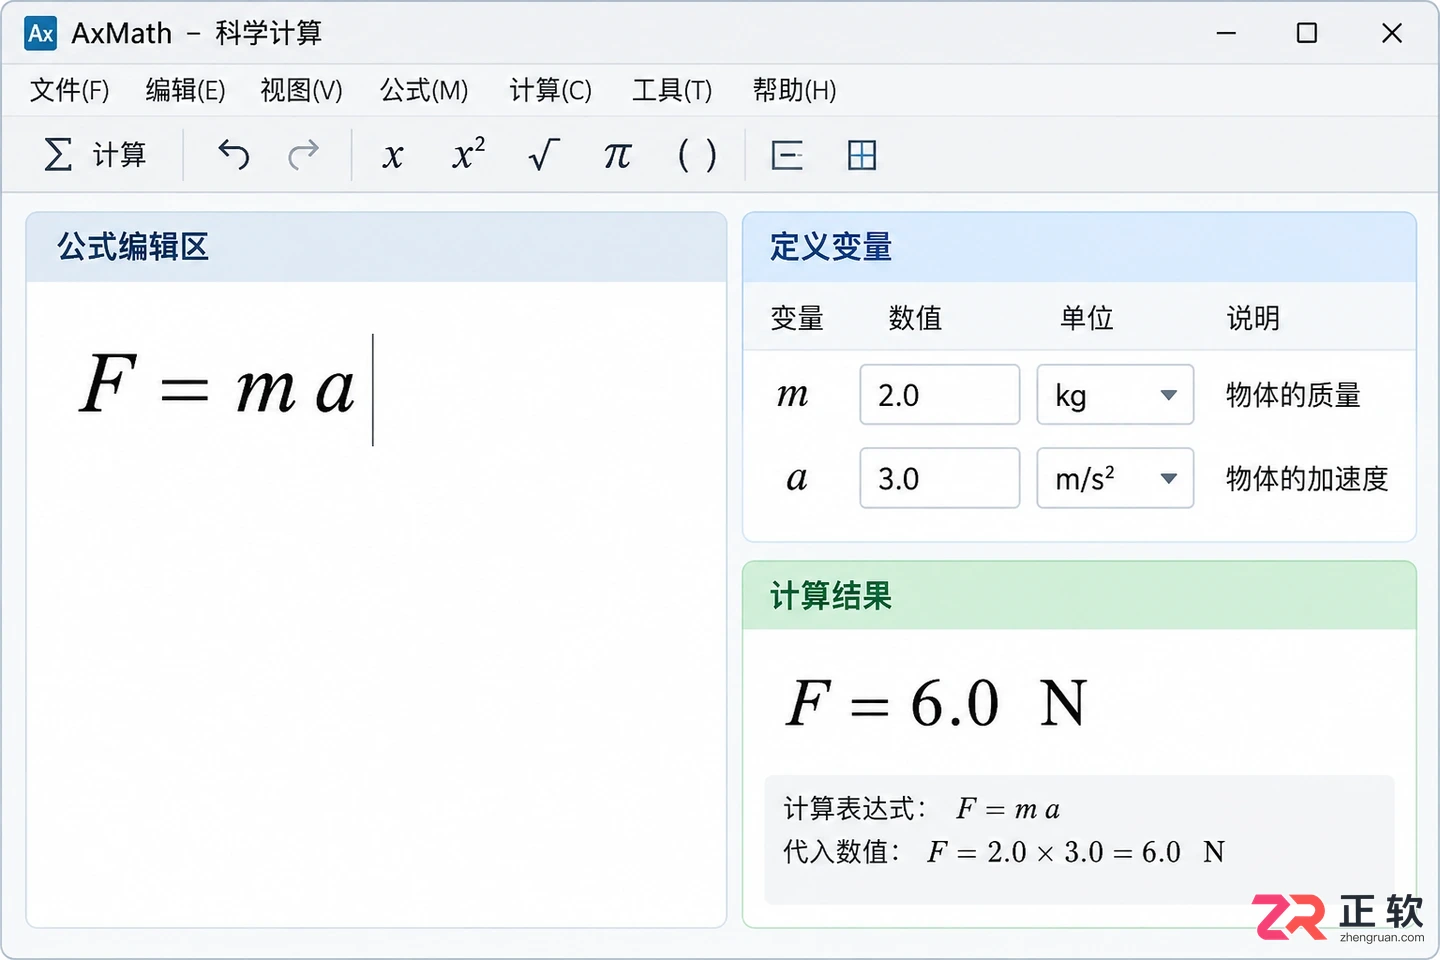Insert pi symbol
This screenshot has width=1440, height=960.
pos(618,156)
